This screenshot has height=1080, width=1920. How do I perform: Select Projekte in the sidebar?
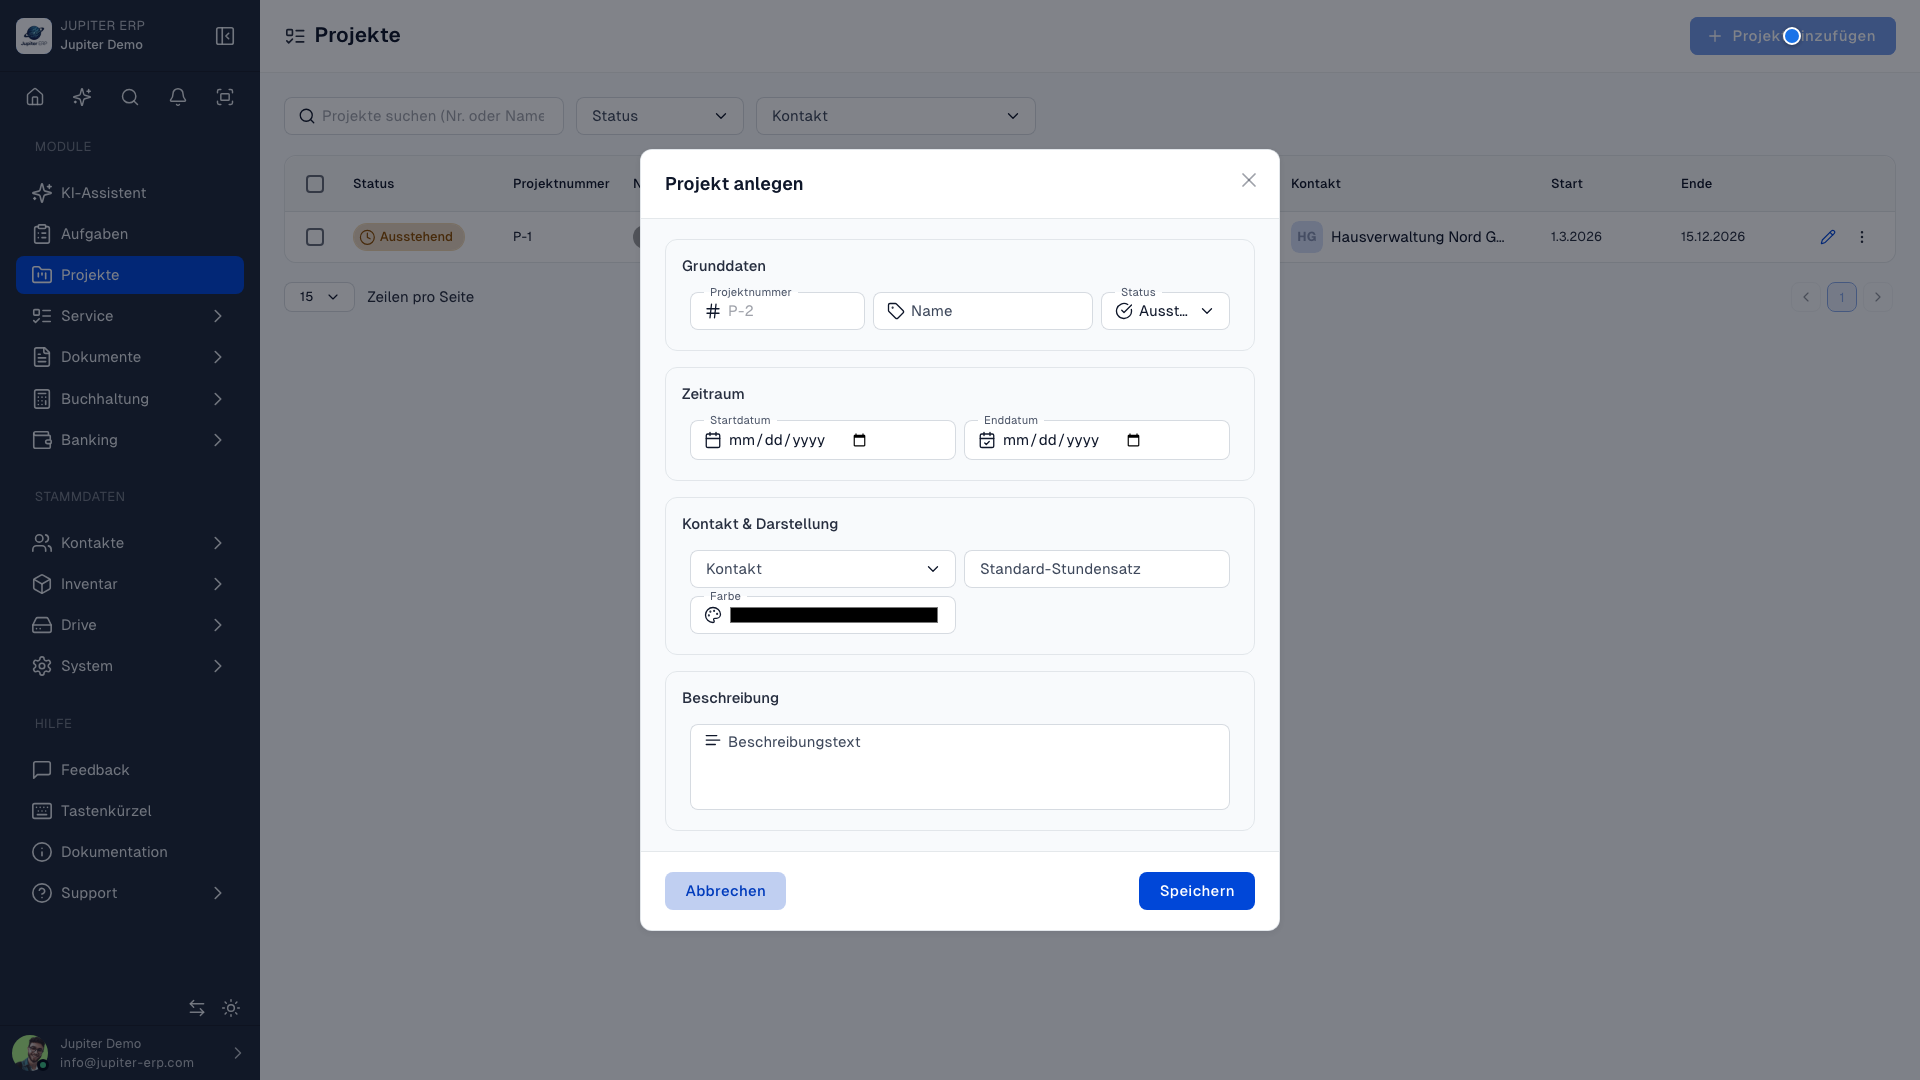tap(130, 275)
